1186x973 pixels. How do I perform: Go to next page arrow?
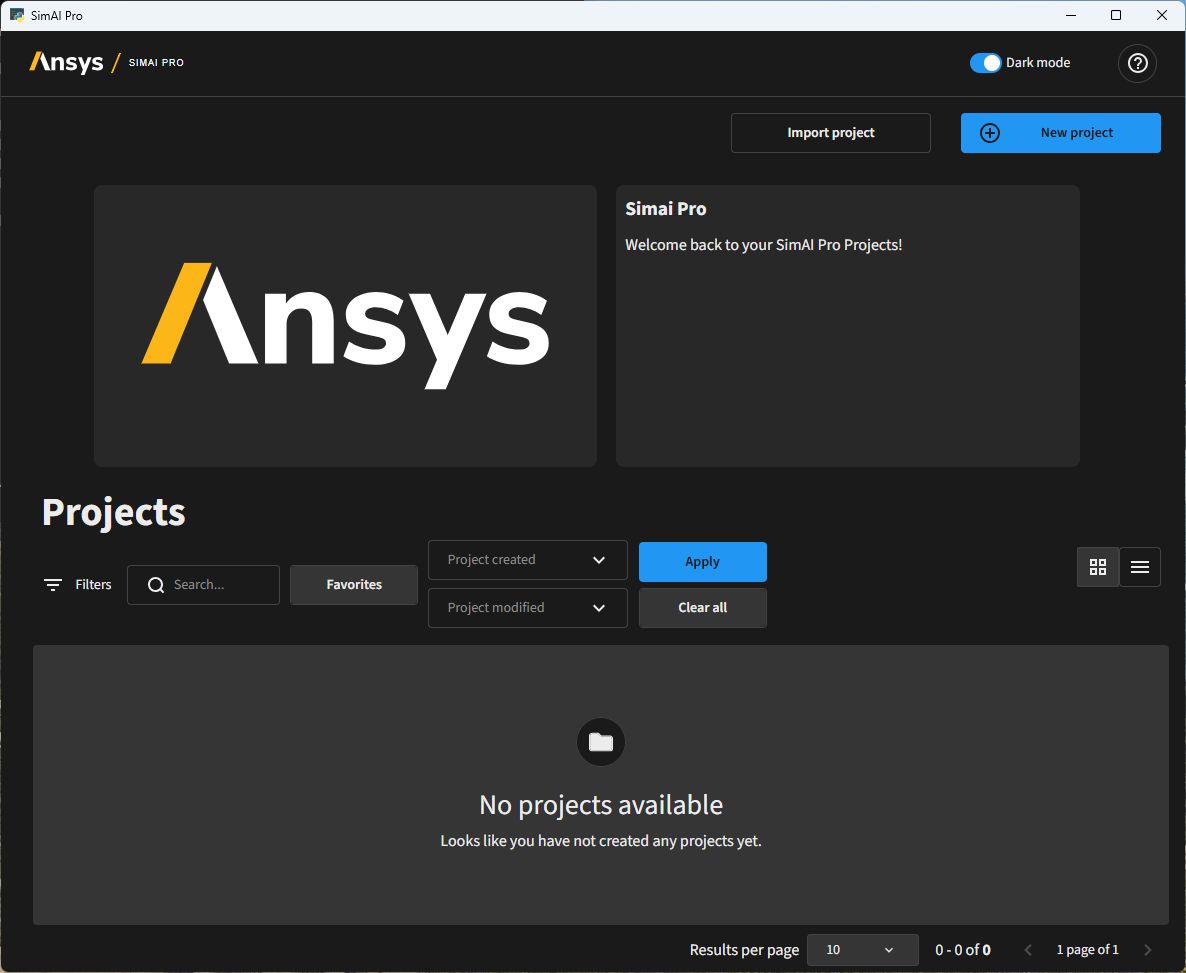click(1147, 950)
